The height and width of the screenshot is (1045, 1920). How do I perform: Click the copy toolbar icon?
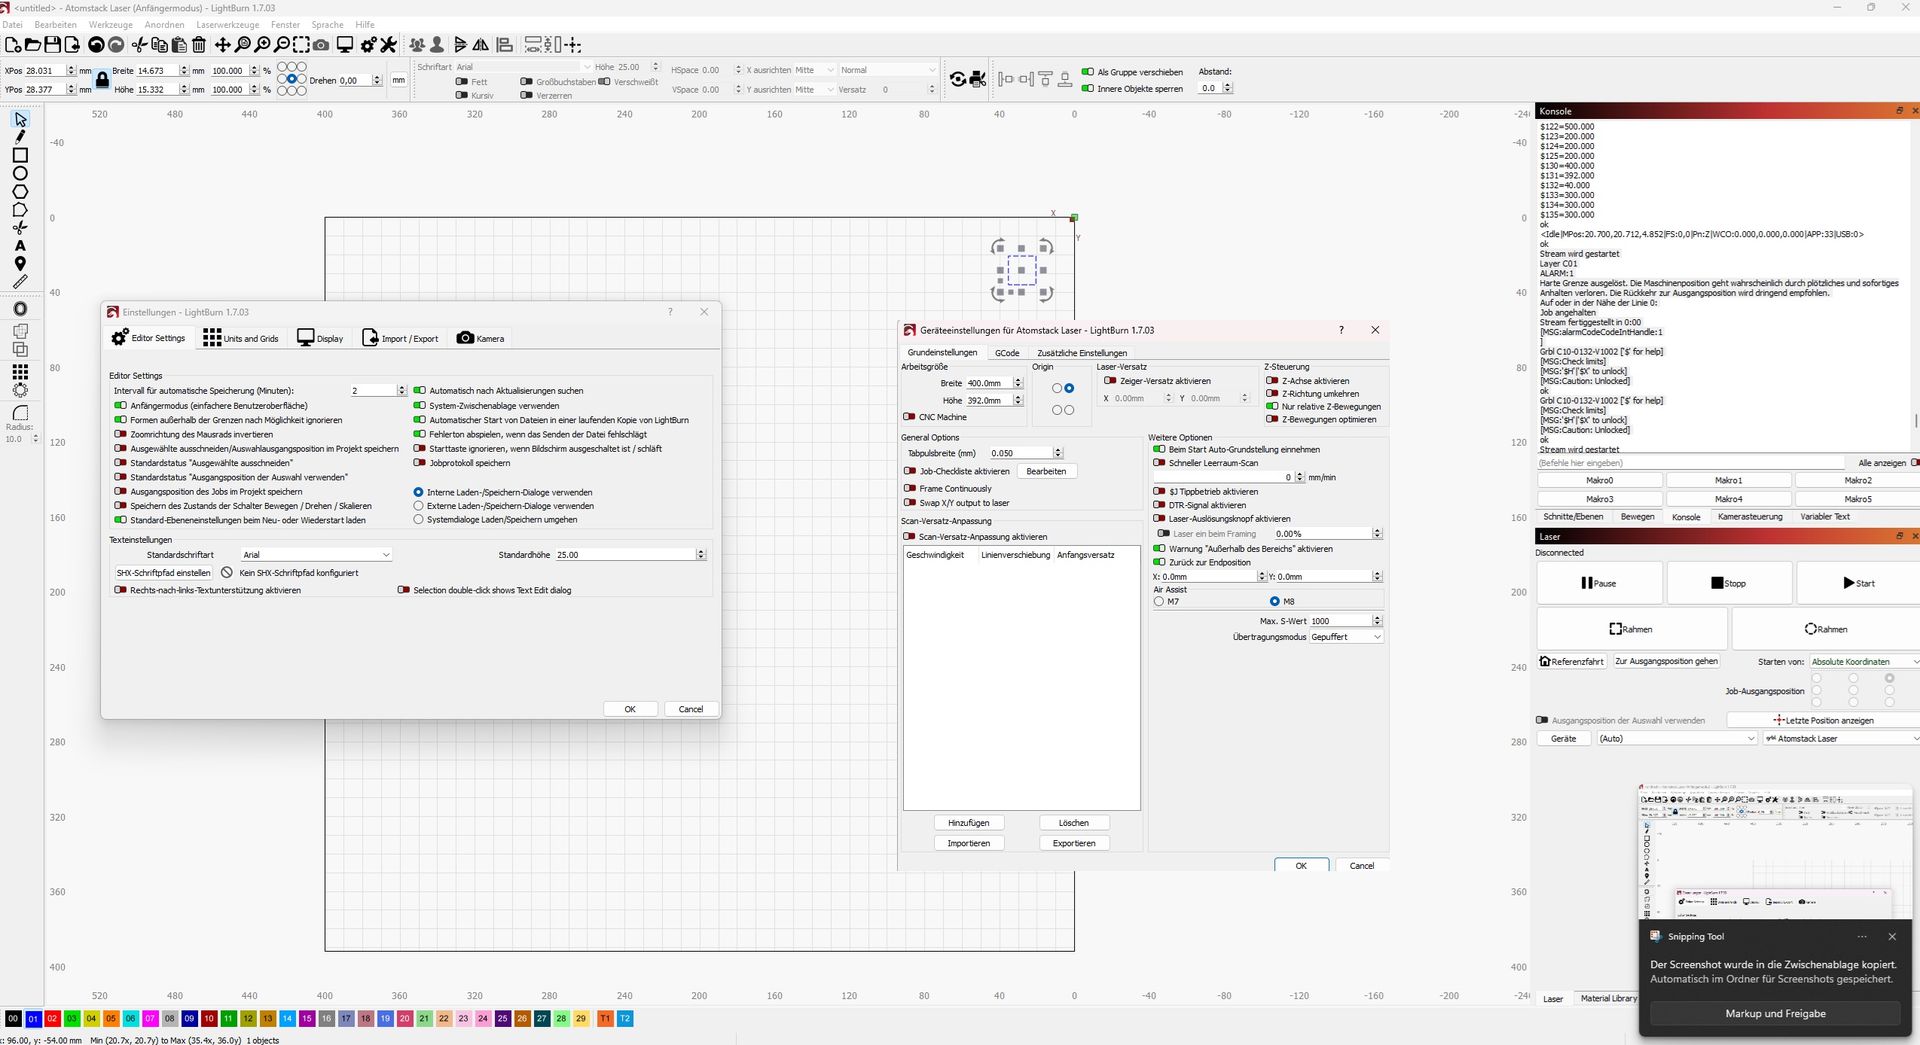(160, 45)
